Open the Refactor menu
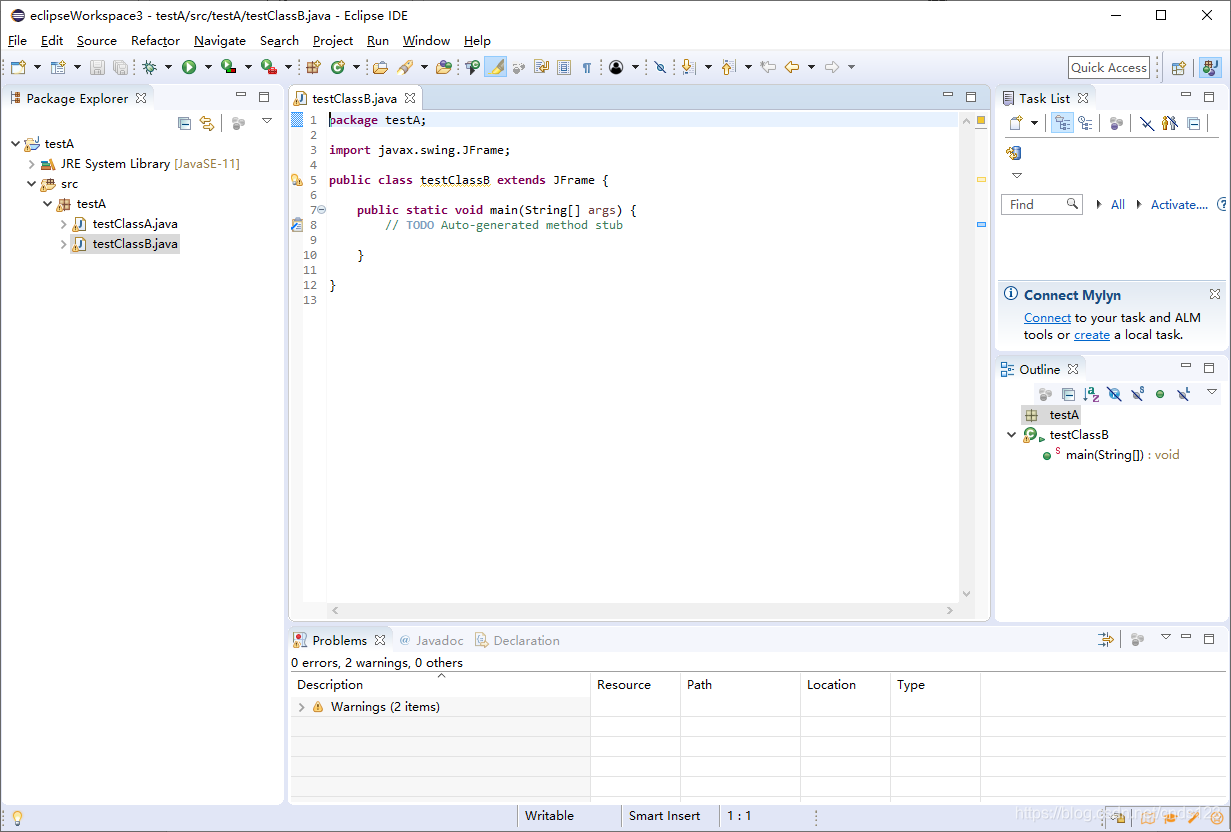Screen dimensions: 1231x832 [155, 41]
